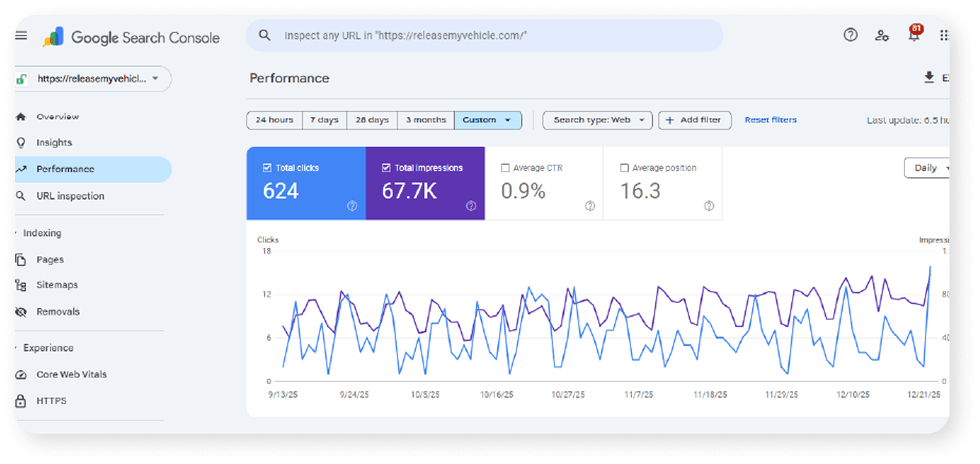Click the Average position help icon

pos(709,206)
